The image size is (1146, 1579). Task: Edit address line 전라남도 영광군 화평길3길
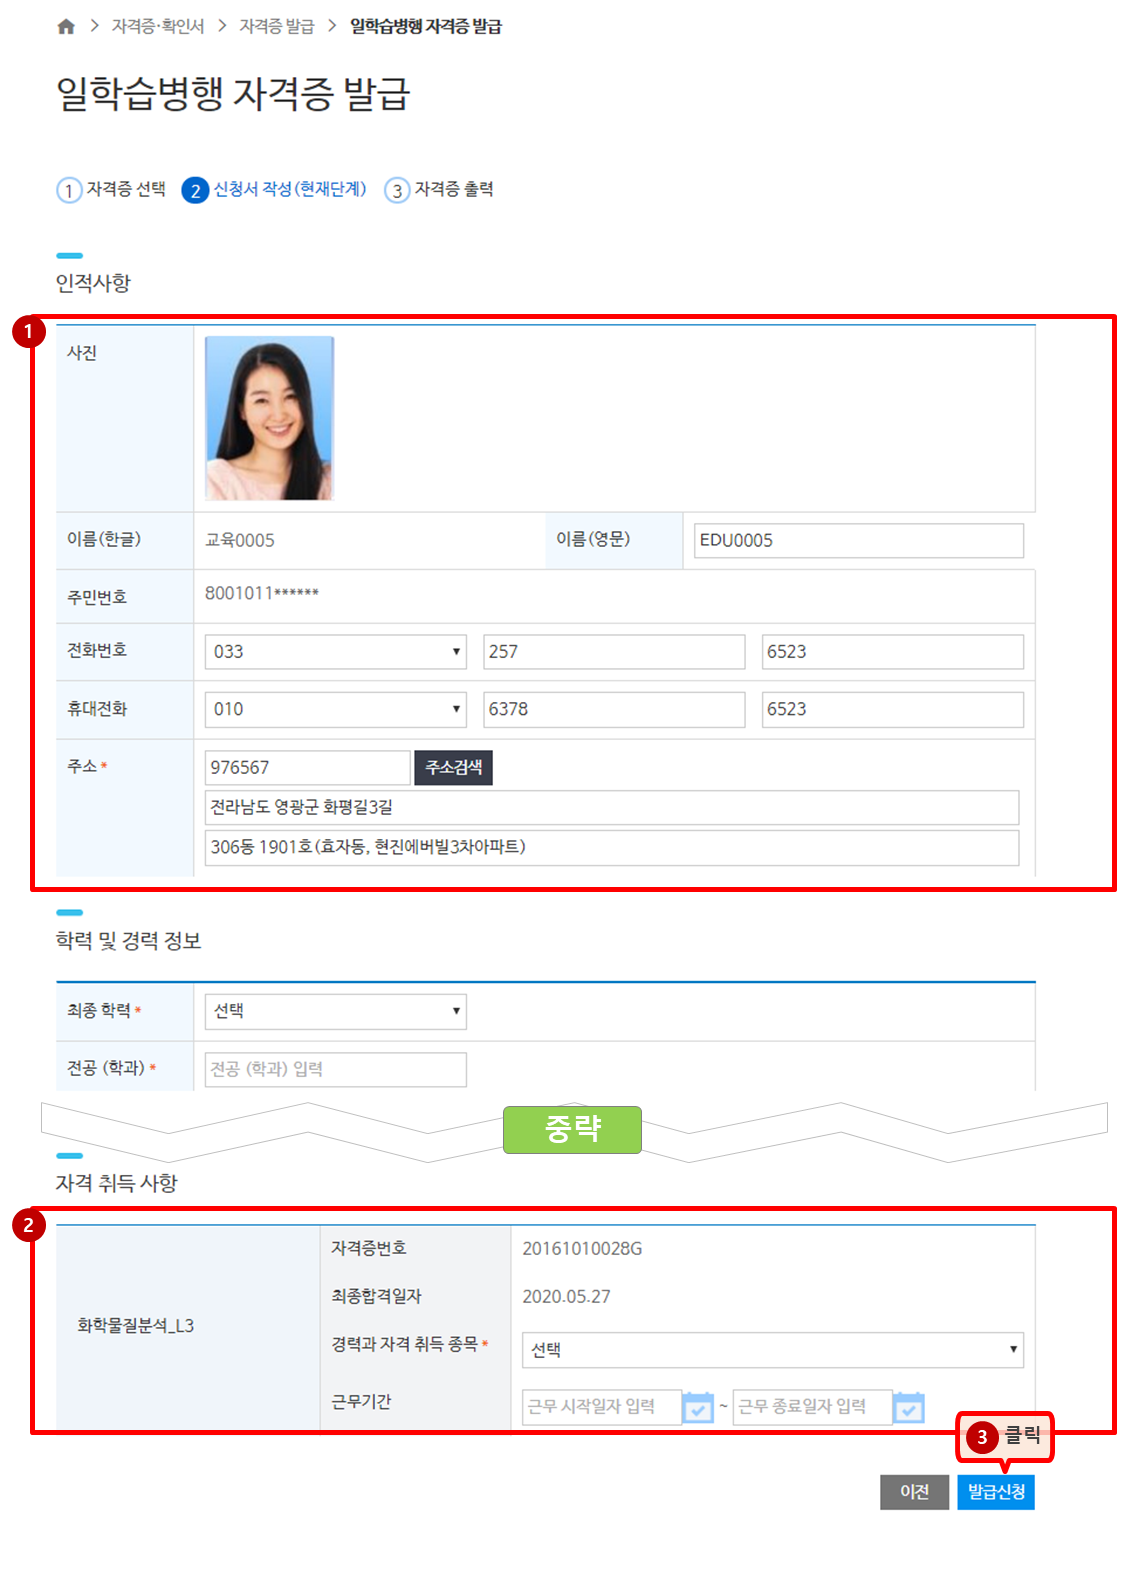point(612,807)
